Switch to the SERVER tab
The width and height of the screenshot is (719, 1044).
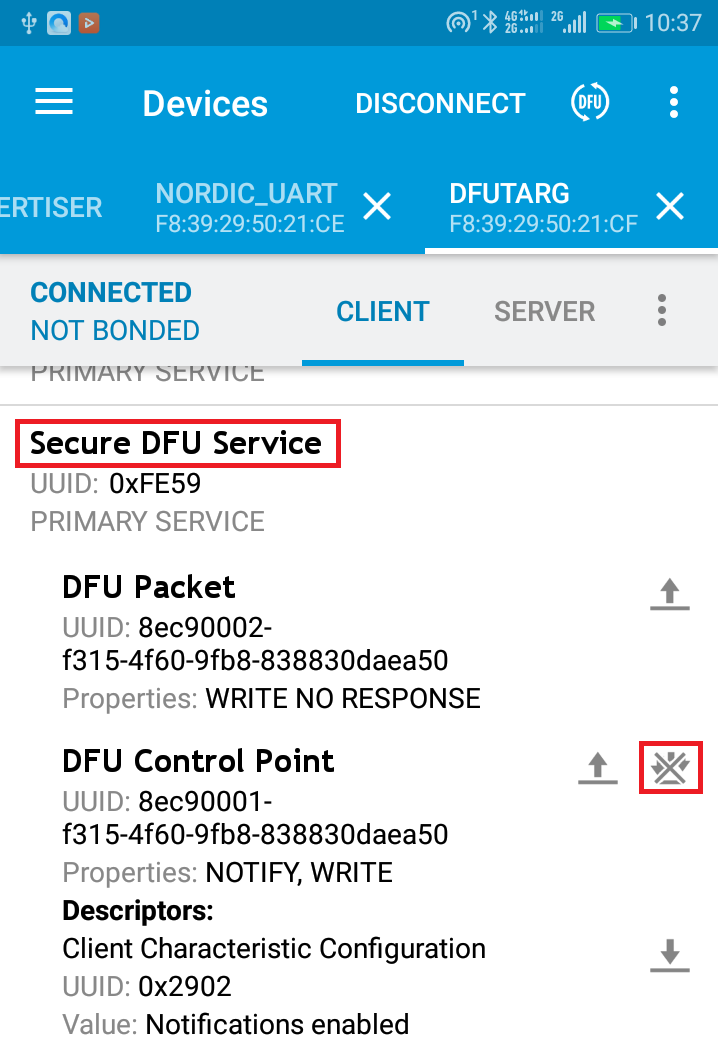pyautogui.click(x=544, y=311)
